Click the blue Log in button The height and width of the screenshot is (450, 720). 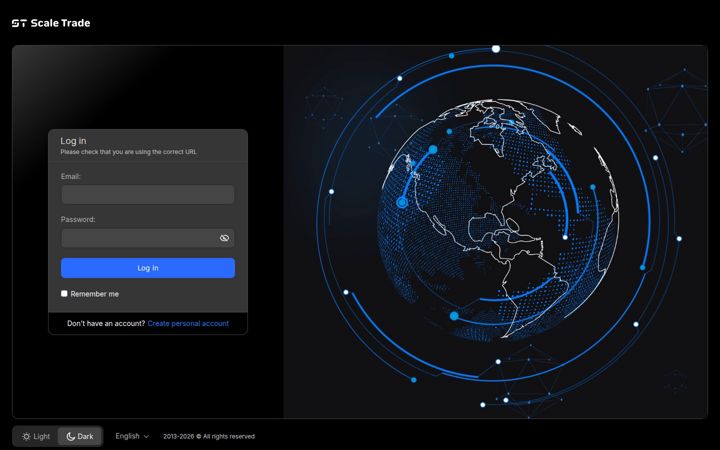point(148,268)
